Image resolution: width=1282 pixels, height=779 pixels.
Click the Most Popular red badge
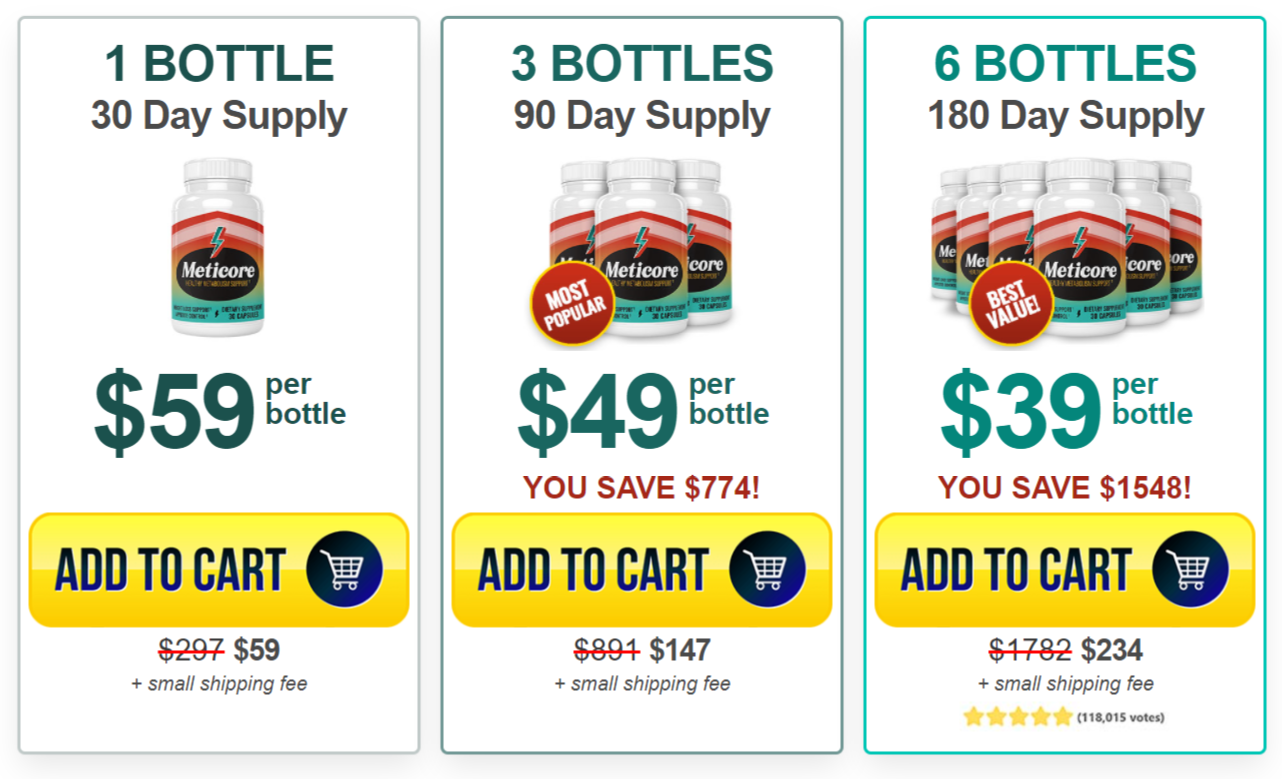click(x=572, y=305)
